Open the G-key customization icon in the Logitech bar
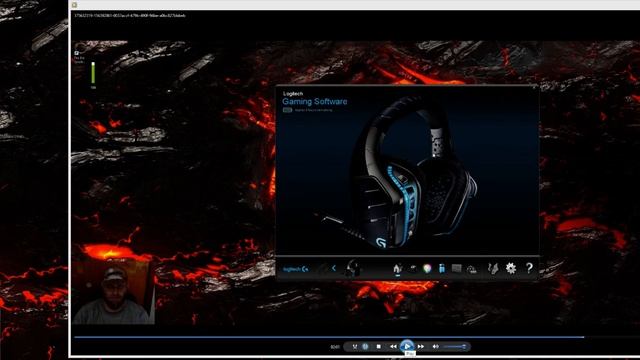 (x=413, y=268)
